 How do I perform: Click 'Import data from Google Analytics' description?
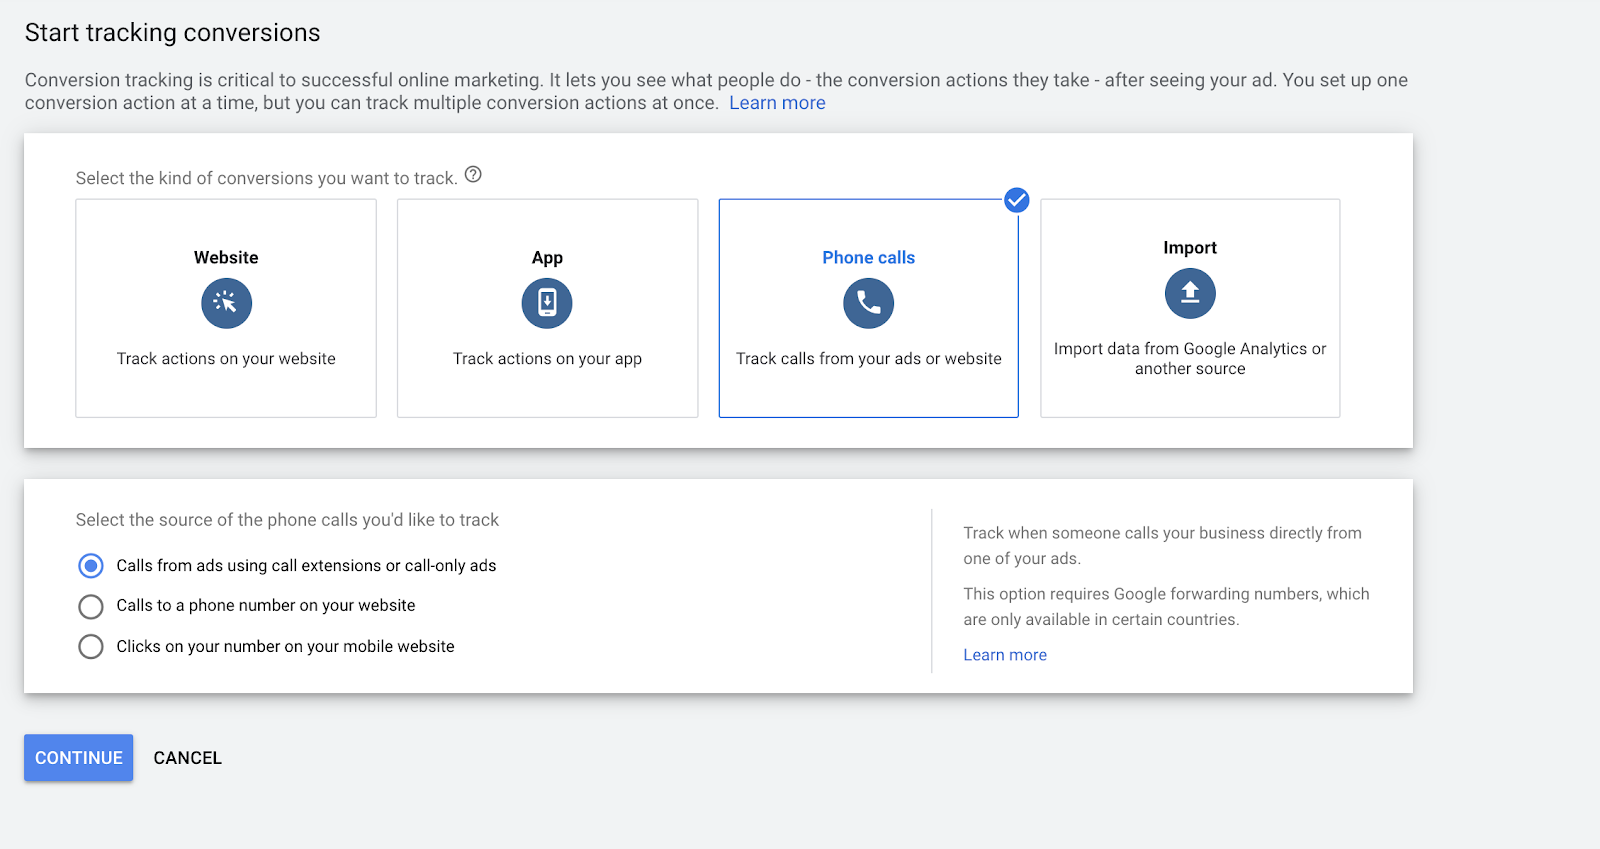tap(1190, 358)
